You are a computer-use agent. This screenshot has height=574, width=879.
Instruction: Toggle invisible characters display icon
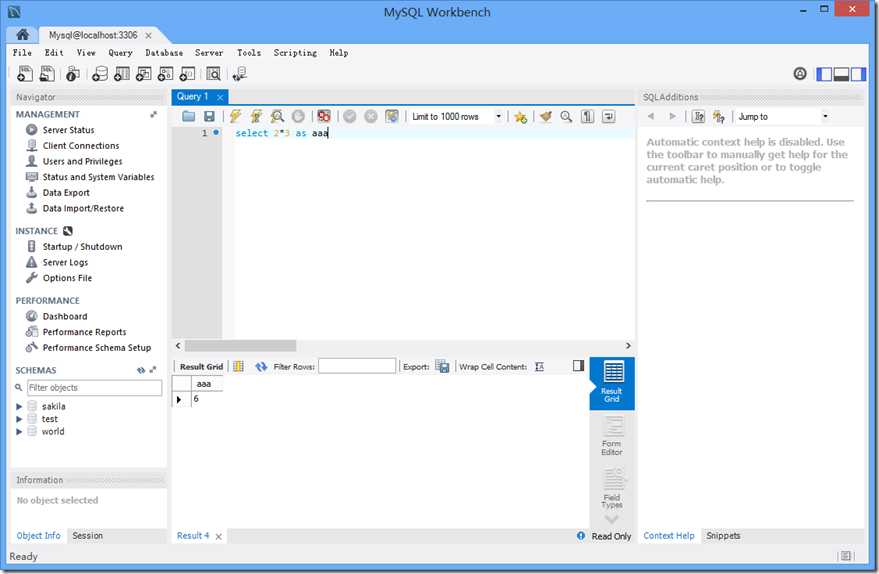pos(587,116)
